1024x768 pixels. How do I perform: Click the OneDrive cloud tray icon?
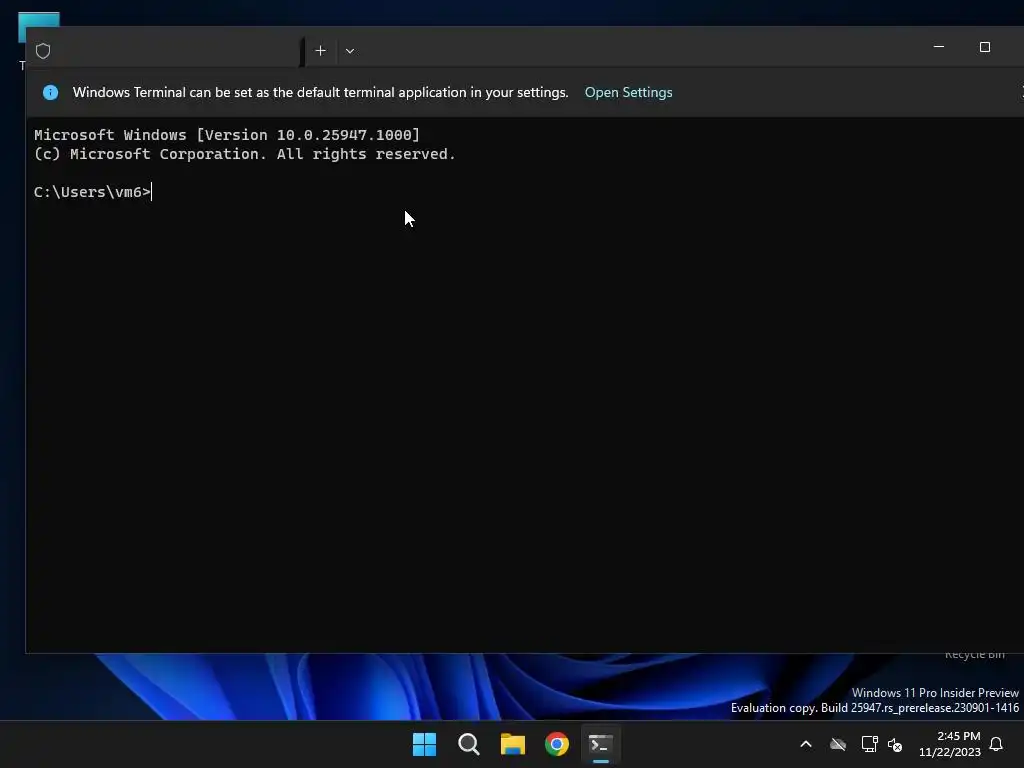click(x=838, y=744)
